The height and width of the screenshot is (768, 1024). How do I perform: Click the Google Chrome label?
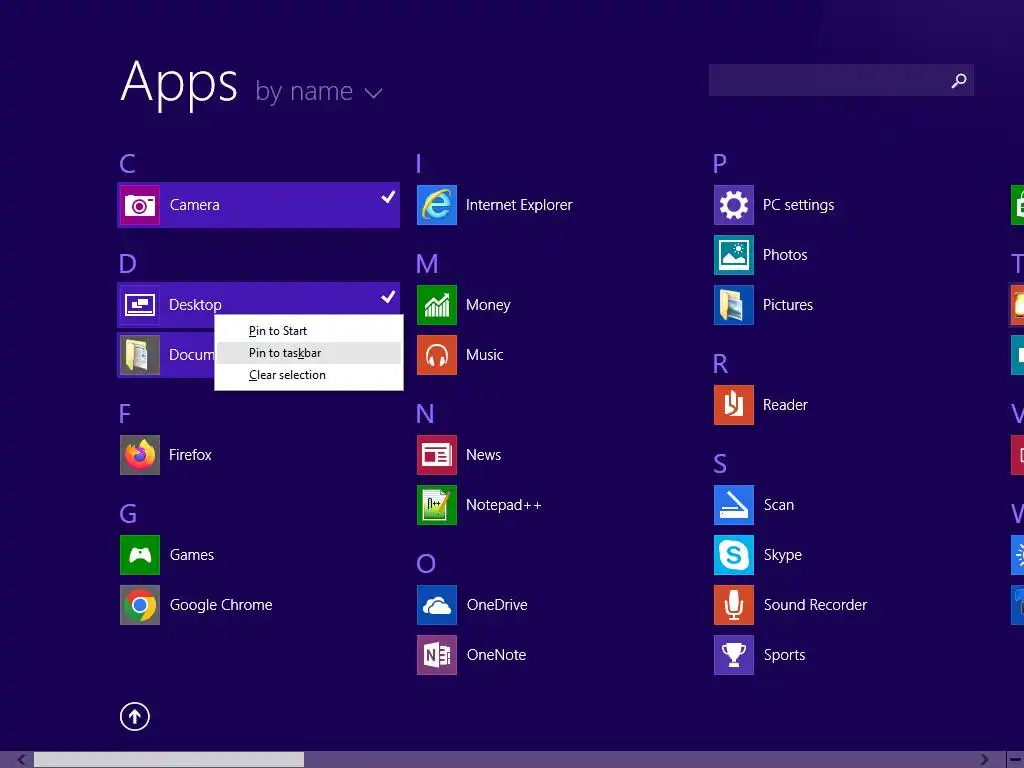tap(221, 605)
